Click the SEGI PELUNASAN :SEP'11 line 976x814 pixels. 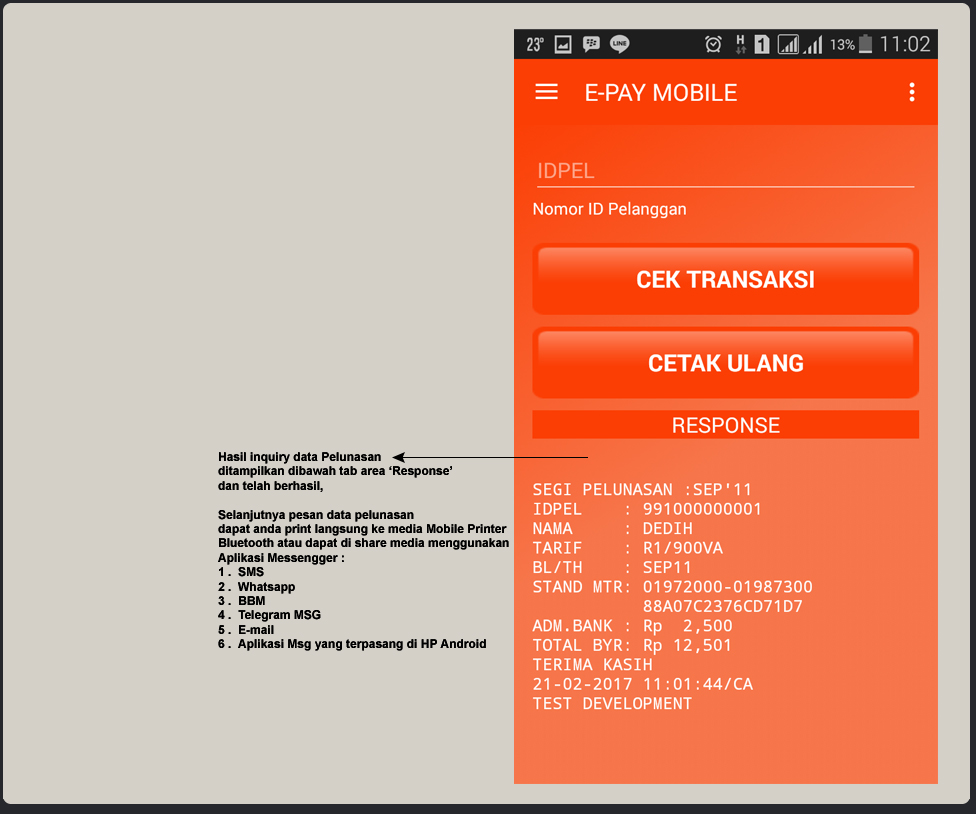coord(642,490)
